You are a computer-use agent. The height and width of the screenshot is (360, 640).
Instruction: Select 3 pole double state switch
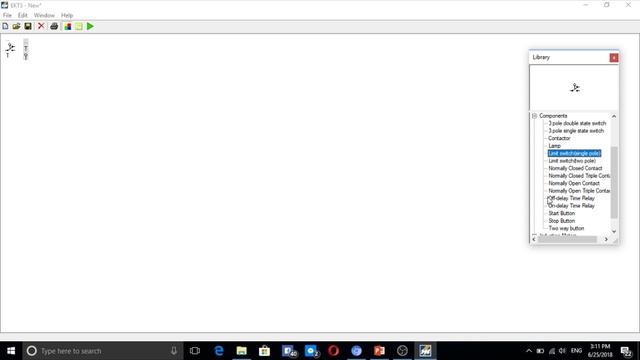(x=577, y=123)
